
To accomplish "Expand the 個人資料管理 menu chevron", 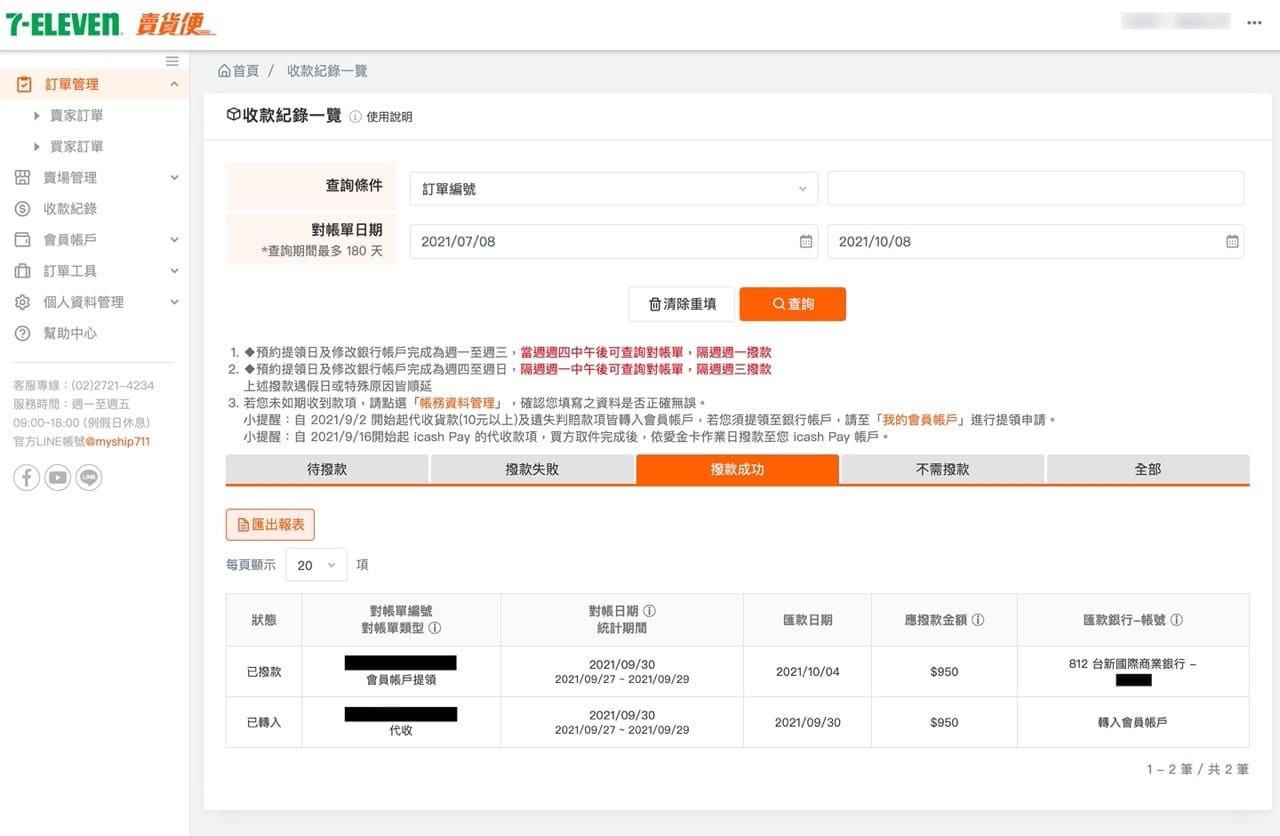I will pyautogui.click(x=174, y=302).
